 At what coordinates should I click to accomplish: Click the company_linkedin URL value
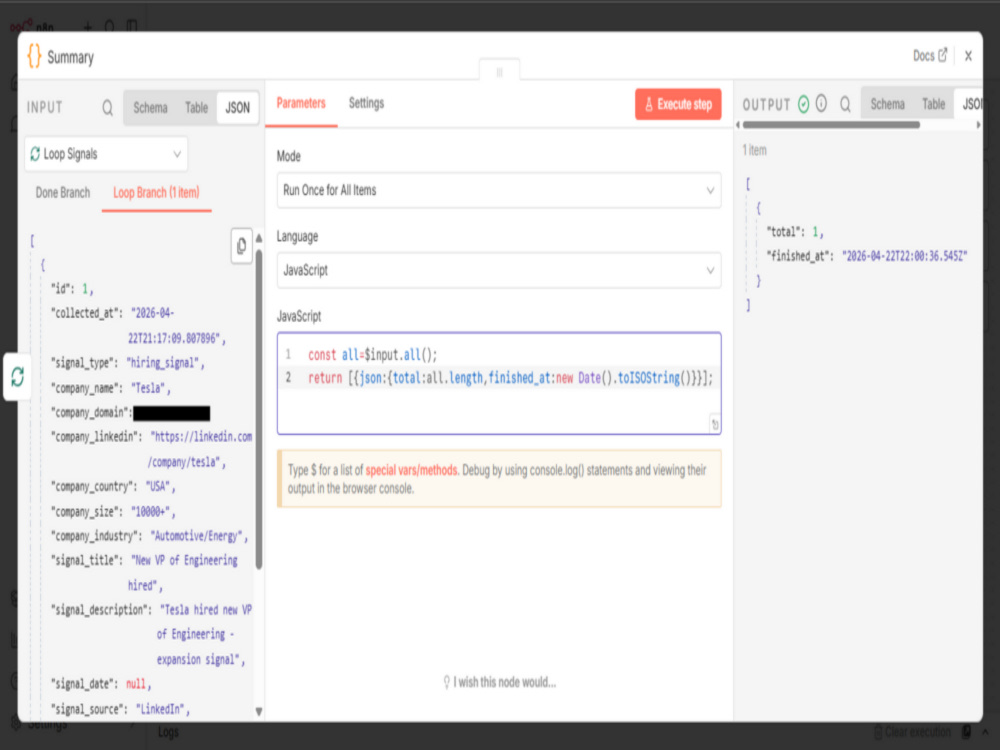[201, 449]
